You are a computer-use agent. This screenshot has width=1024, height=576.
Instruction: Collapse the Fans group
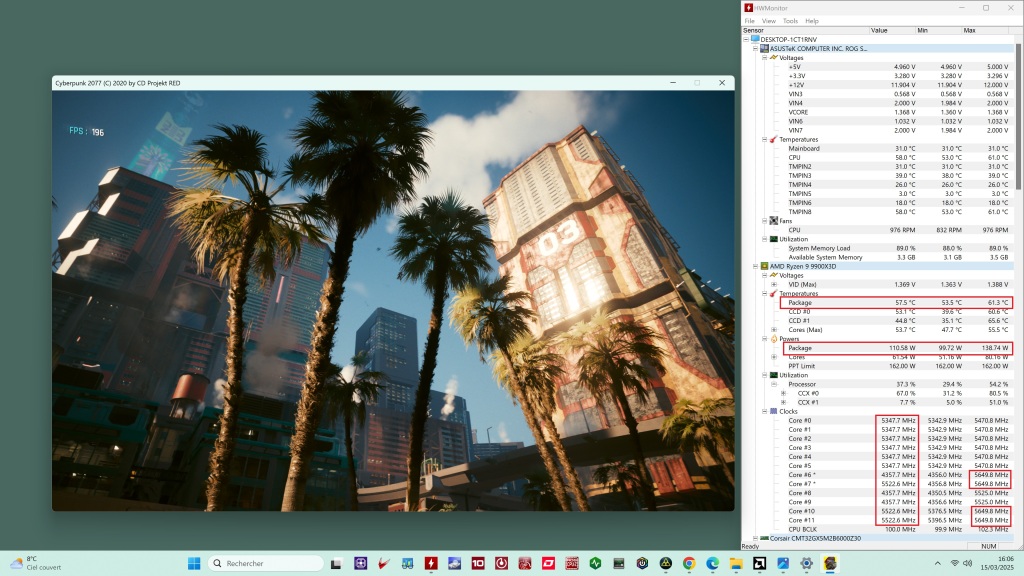764,221
